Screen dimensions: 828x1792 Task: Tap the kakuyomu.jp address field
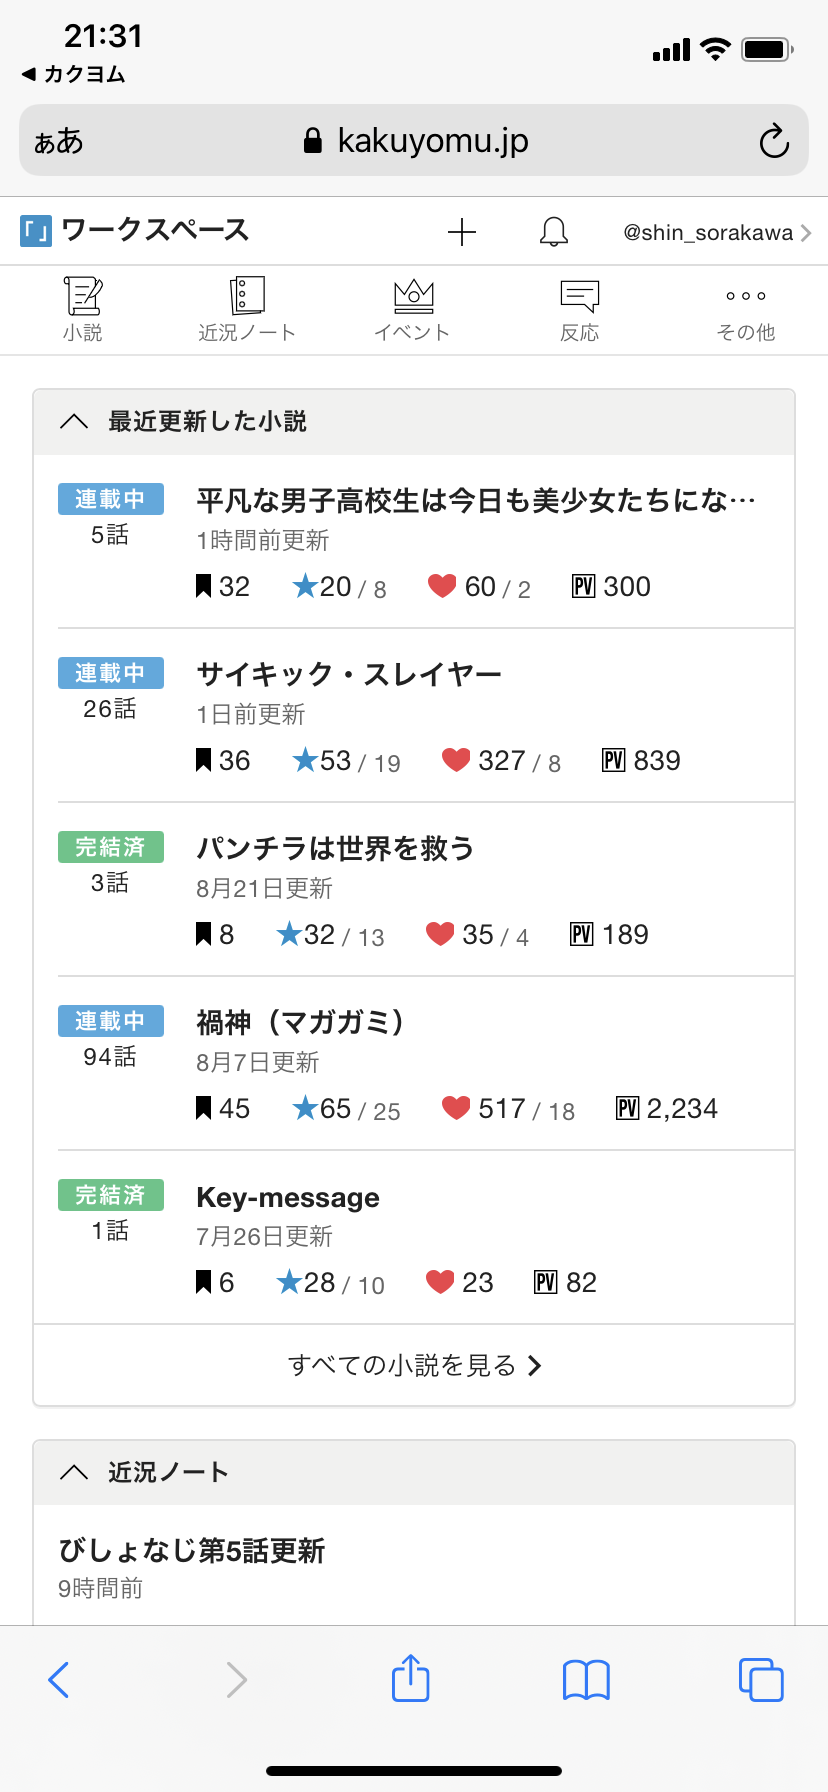[414, 141]
